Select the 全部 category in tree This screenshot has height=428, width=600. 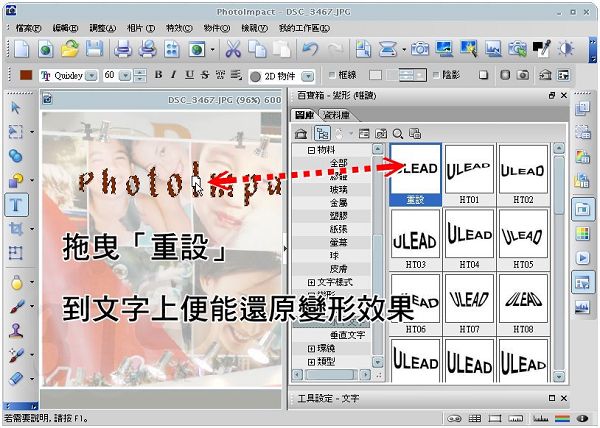[x=339, y=163]
